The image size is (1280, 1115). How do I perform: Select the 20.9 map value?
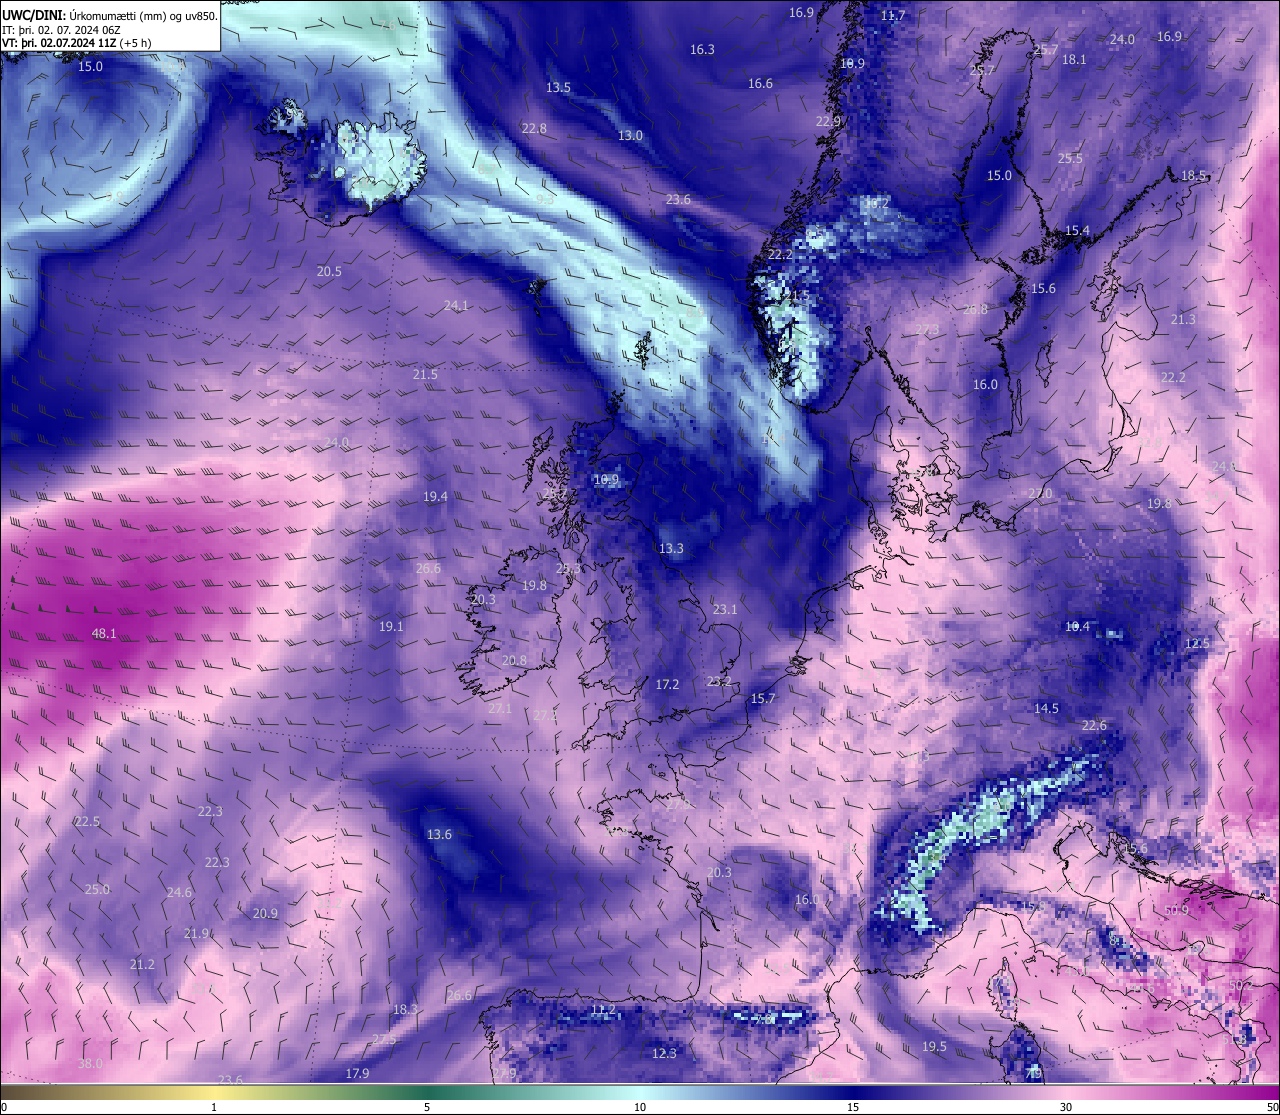tap(265, 914)
